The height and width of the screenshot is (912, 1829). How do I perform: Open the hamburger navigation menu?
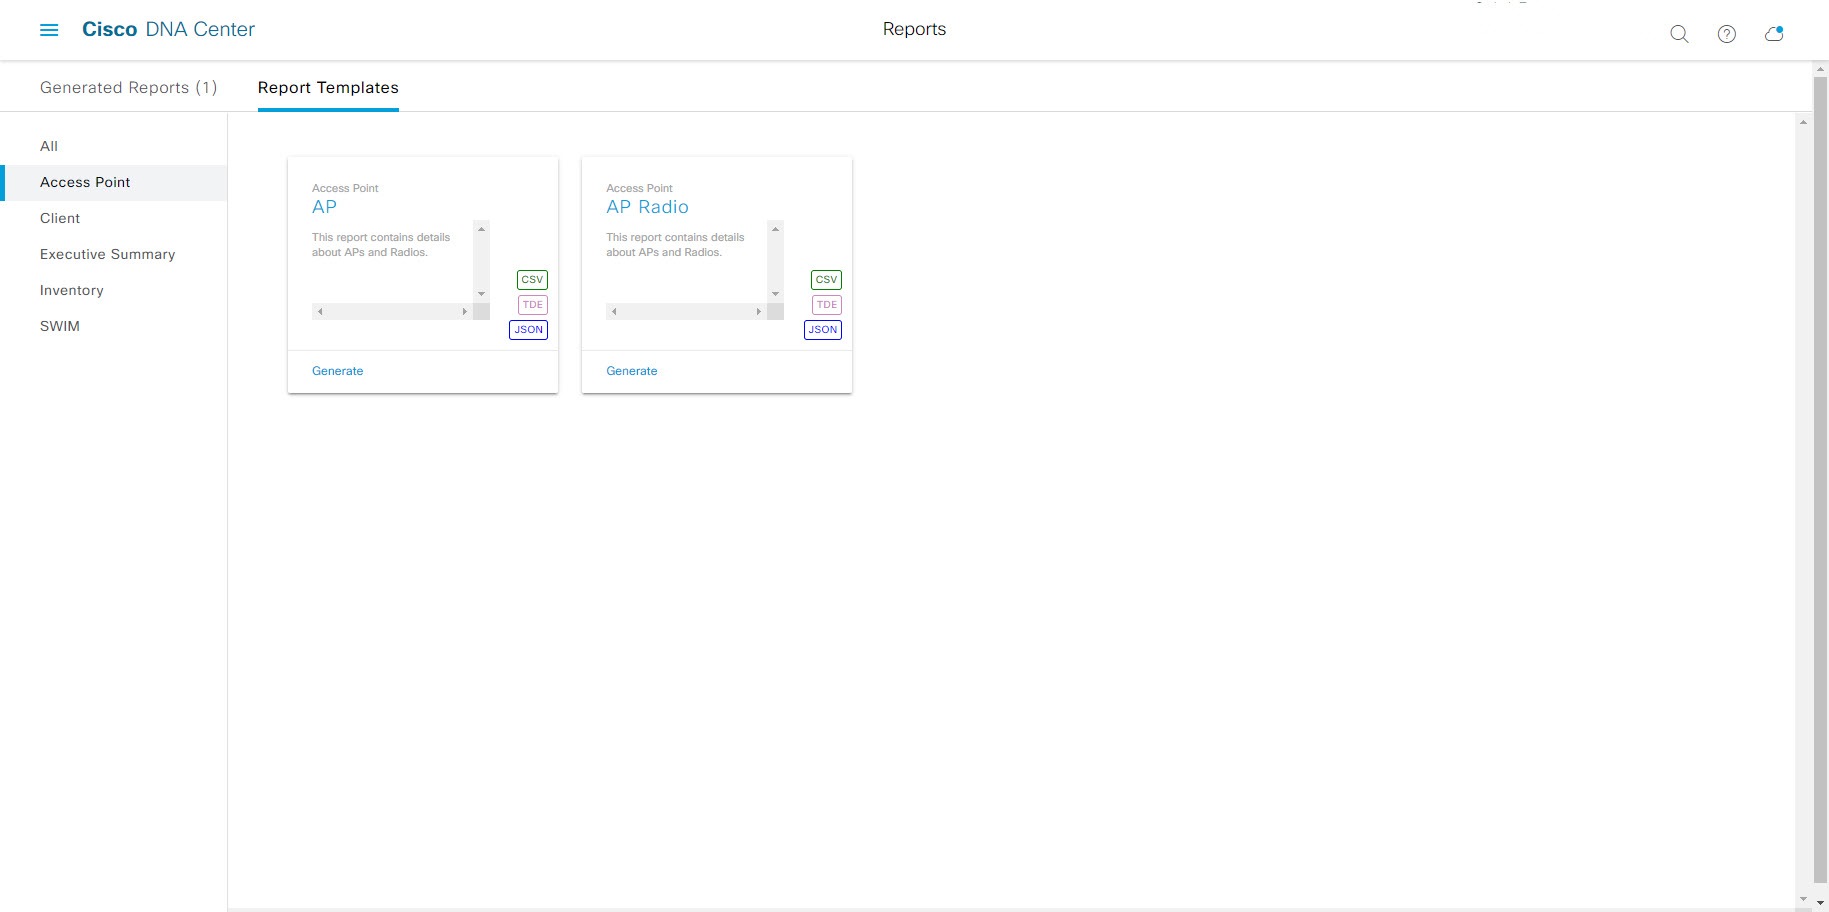click(49, 30)
